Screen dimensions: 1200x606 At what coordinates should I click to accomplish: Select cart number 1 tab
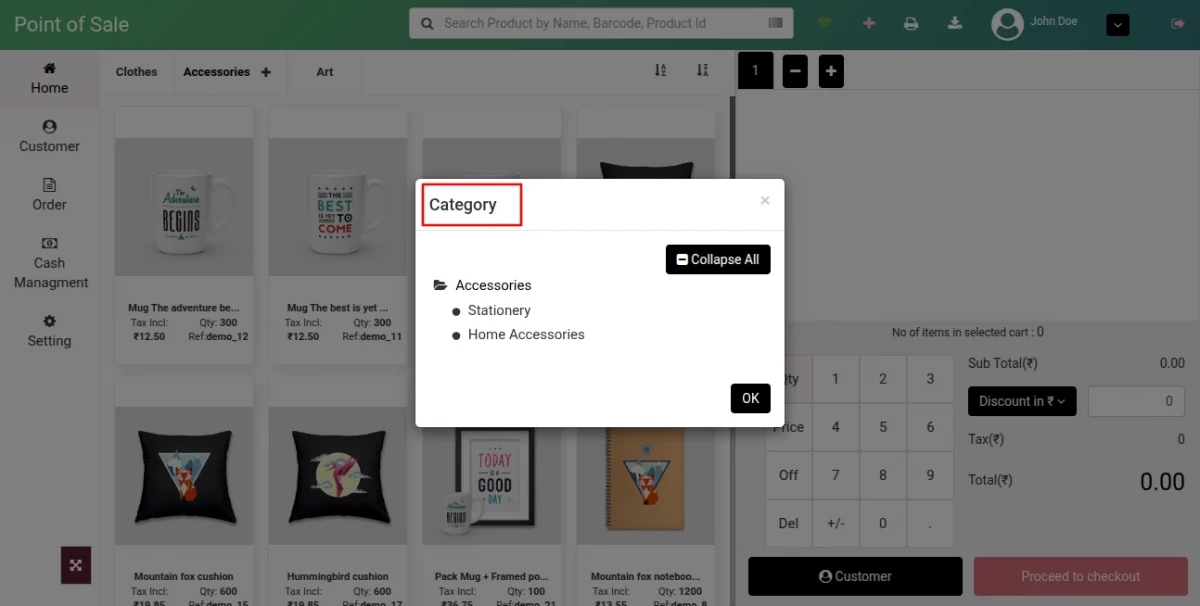(755, 71)
